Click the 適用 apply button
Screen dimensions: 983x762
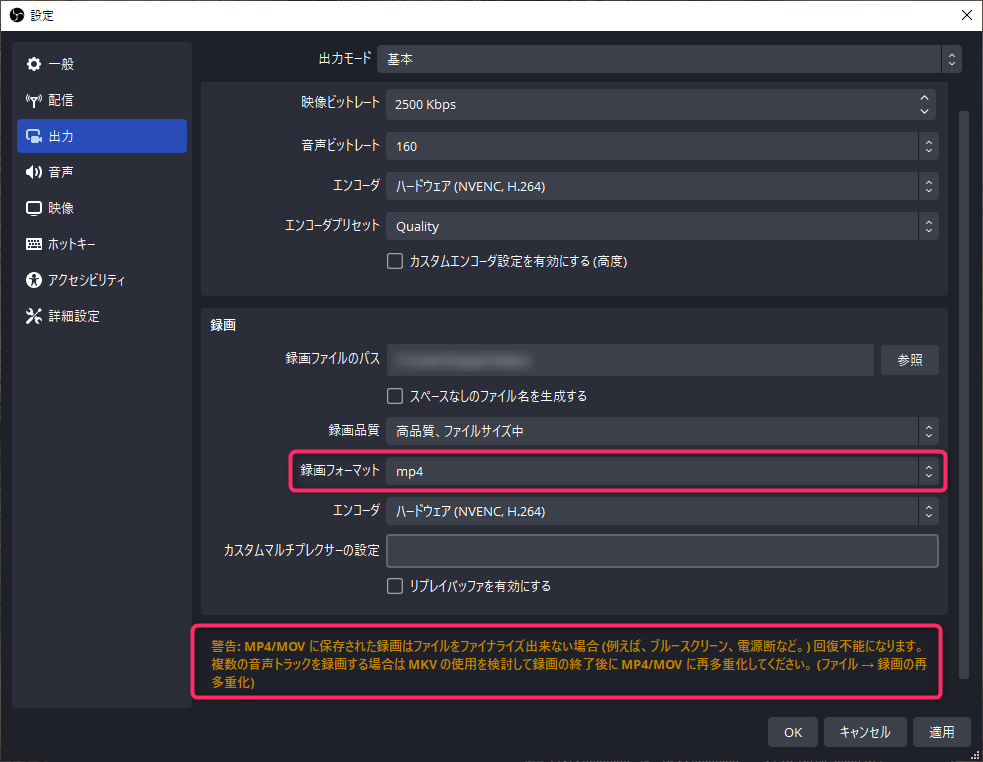point(941,732)
